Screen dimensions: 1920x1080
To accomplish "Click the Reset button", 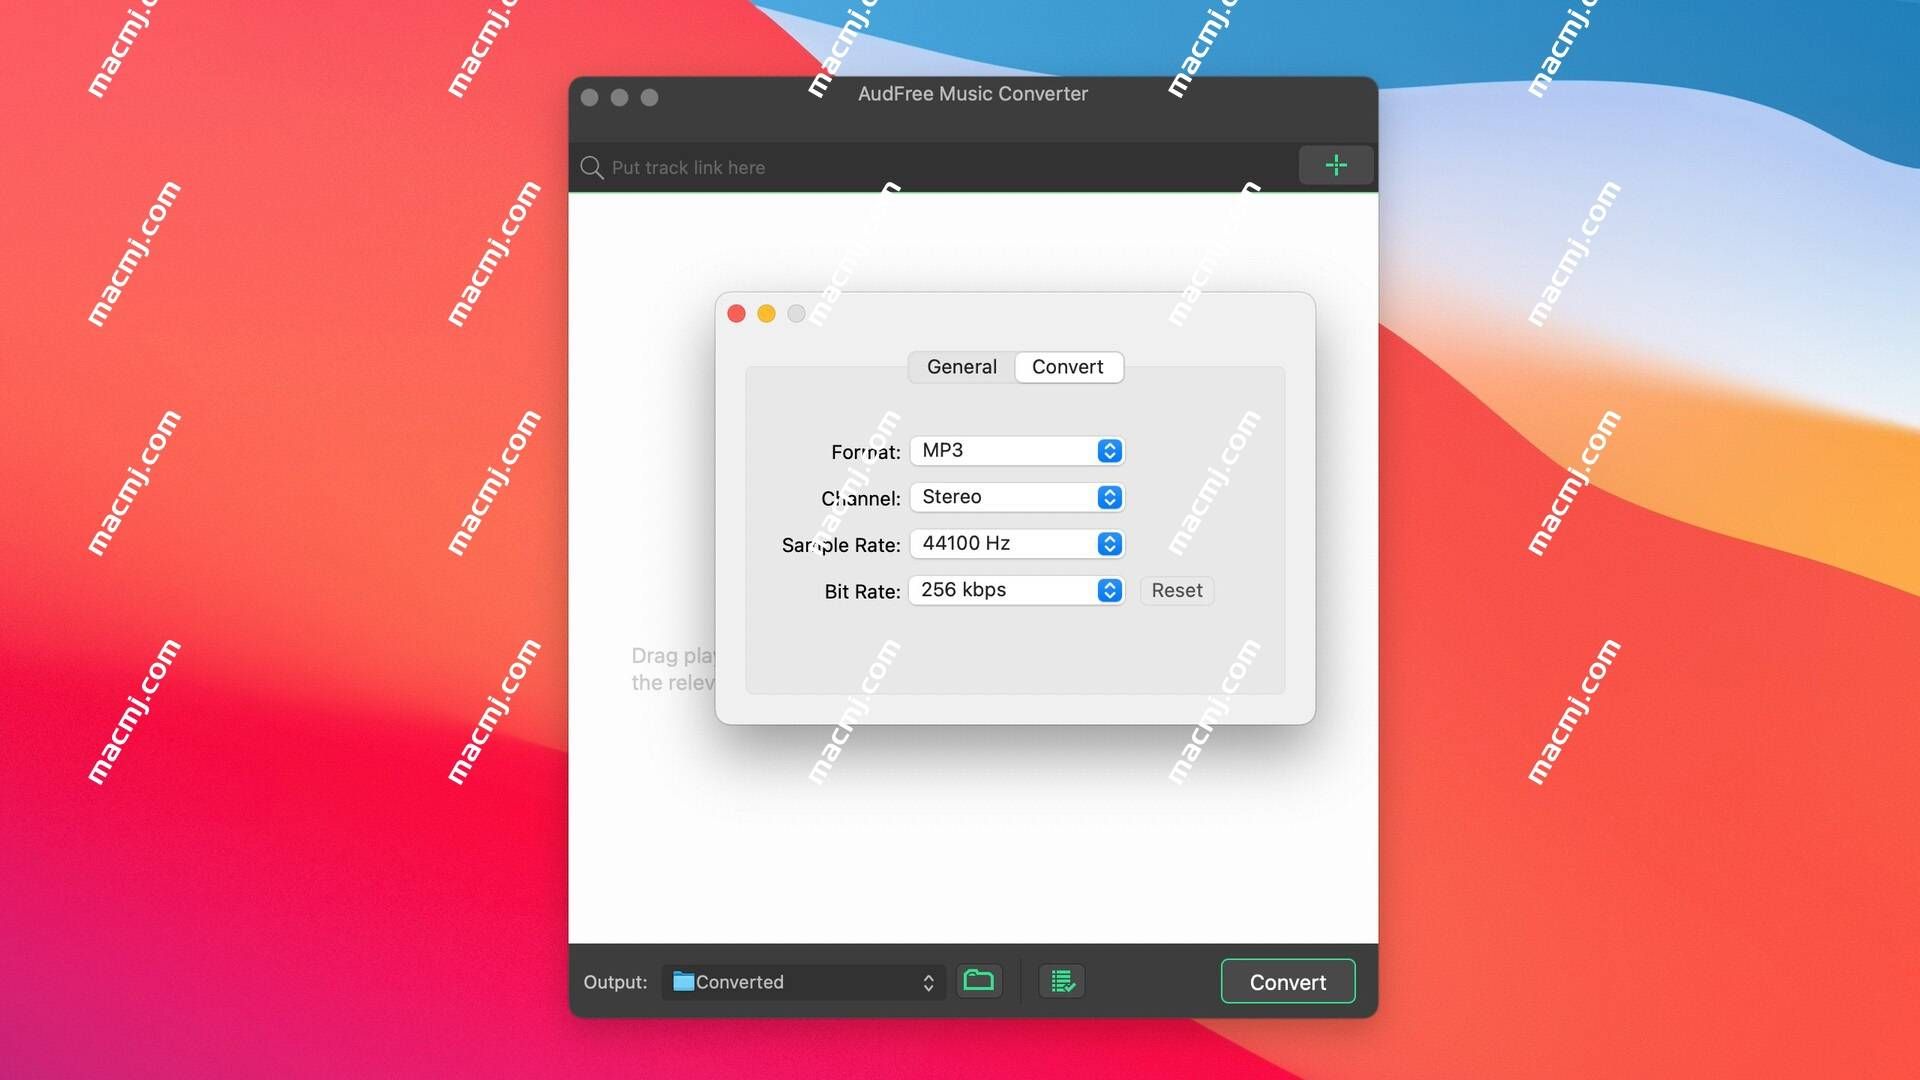I will point(1176,589).
